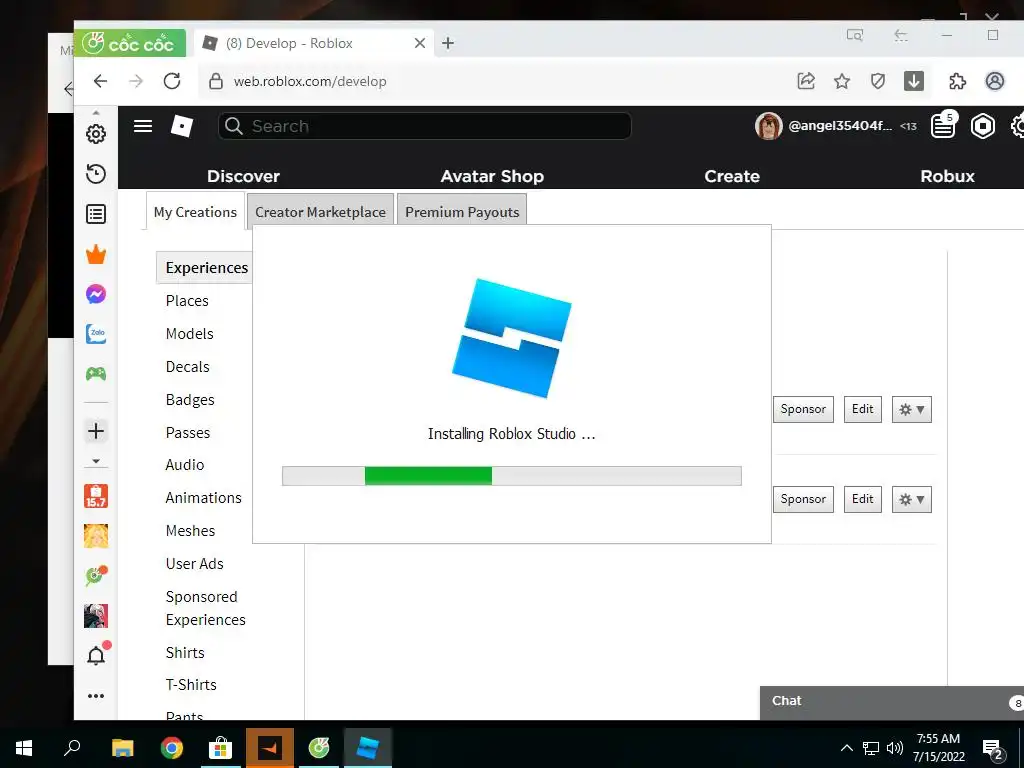Click the address bar URL web.roblox.com/develop

coord(310,81)
